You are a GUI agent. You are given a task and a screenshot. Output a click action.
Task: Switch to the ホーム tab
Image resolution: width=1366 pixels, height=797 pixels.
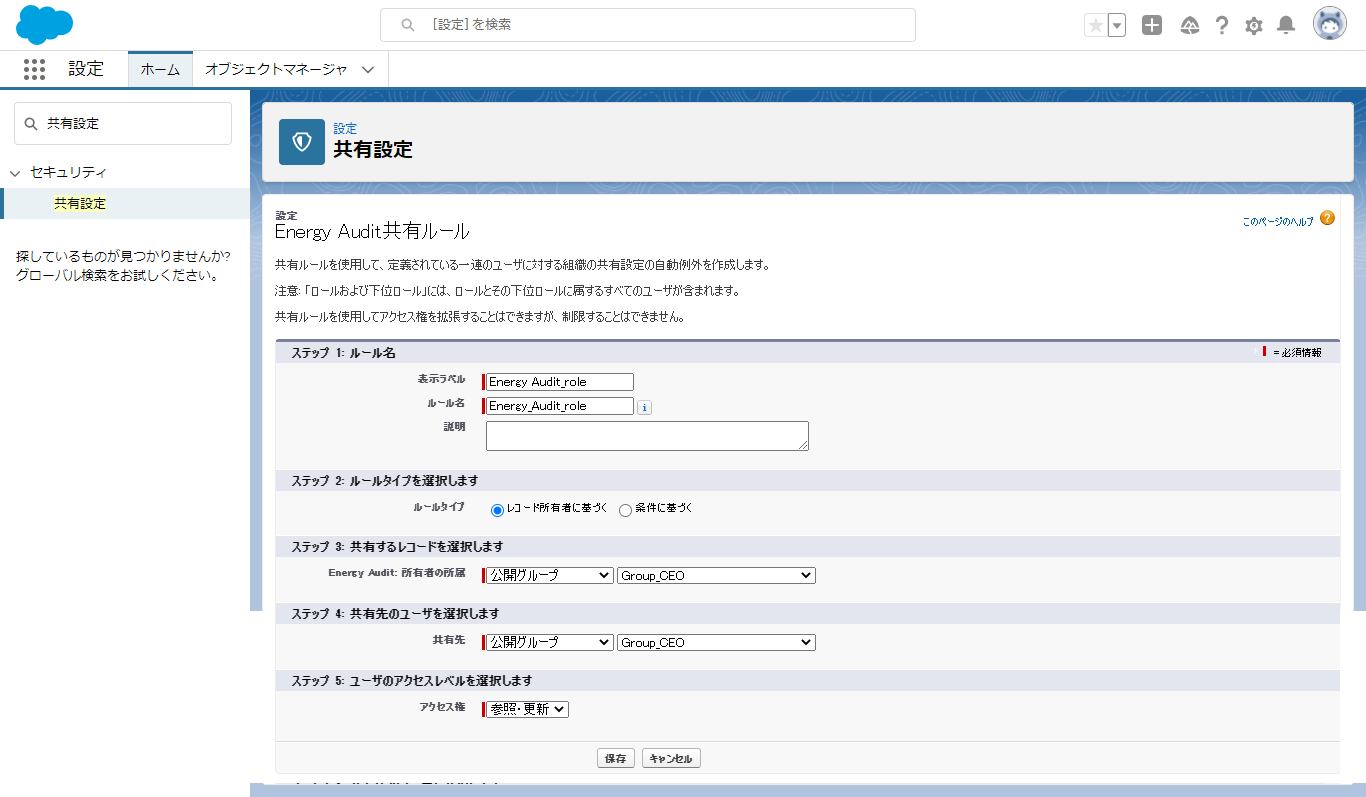point(160,69)
